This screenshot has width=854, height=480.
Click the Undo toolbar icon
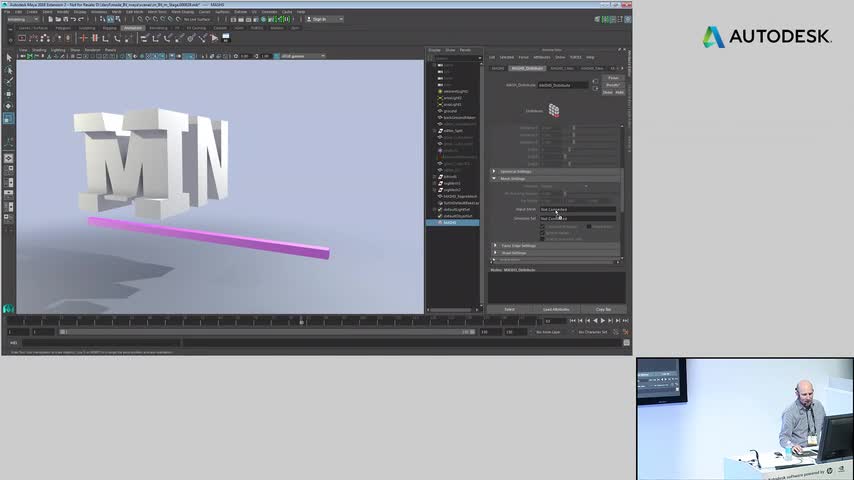pyautogui.click(x=73, y=19)
